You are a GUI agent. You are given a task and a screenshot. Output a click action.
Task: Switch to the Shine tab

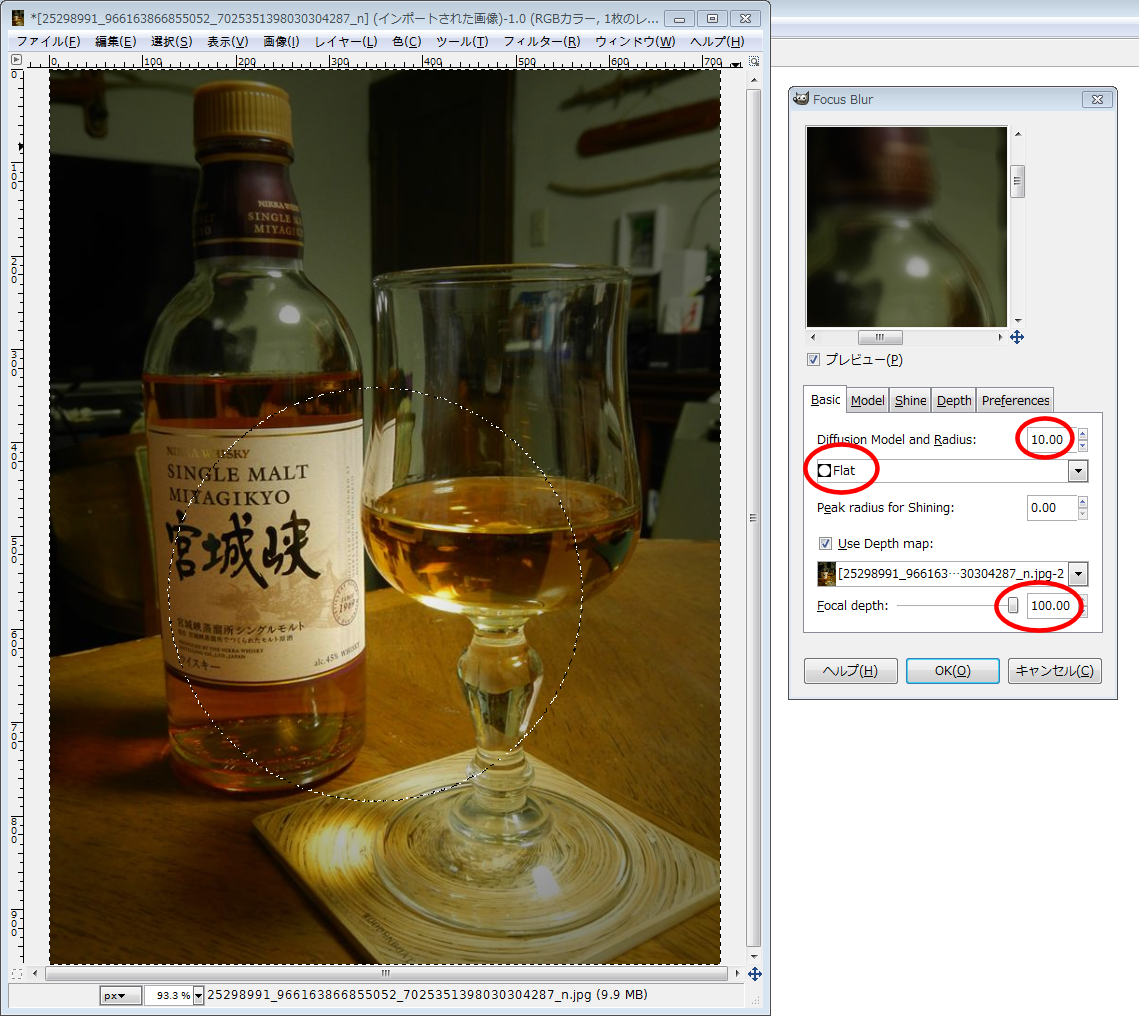pyautogui.click(x=910, y=400)
